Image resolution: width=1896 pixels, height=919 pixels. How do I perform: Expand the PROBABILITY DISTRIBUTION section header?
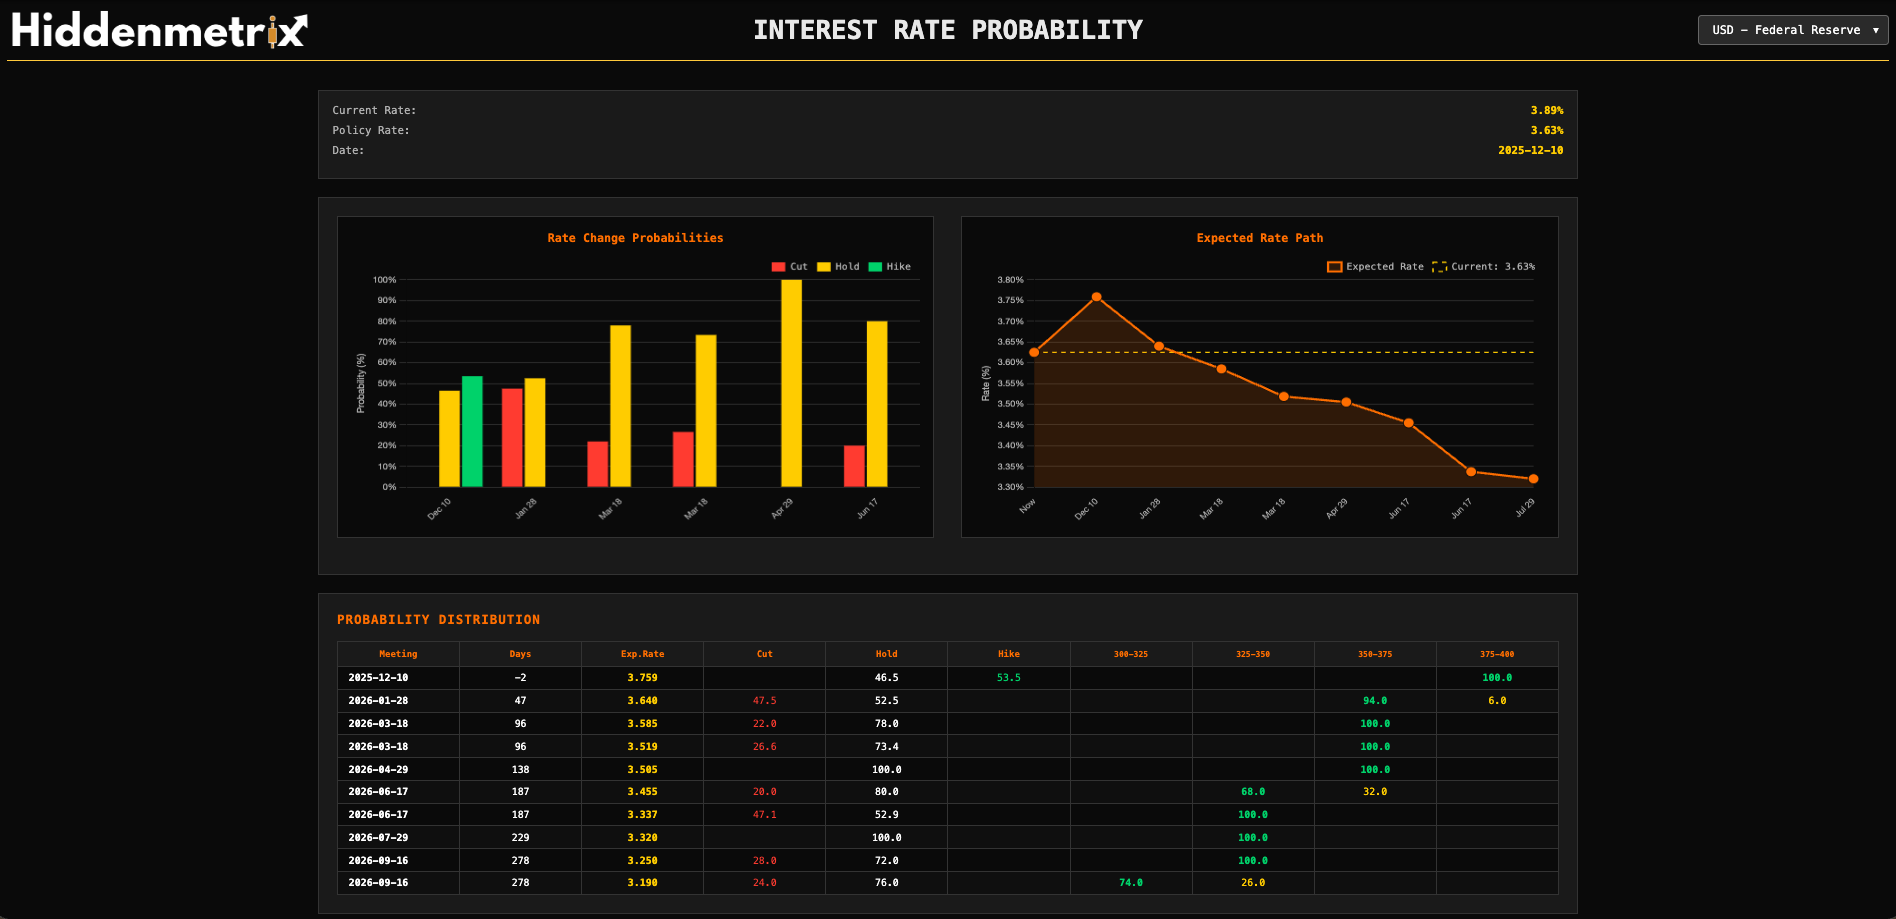pyautogui.click(x=439, y=619)
